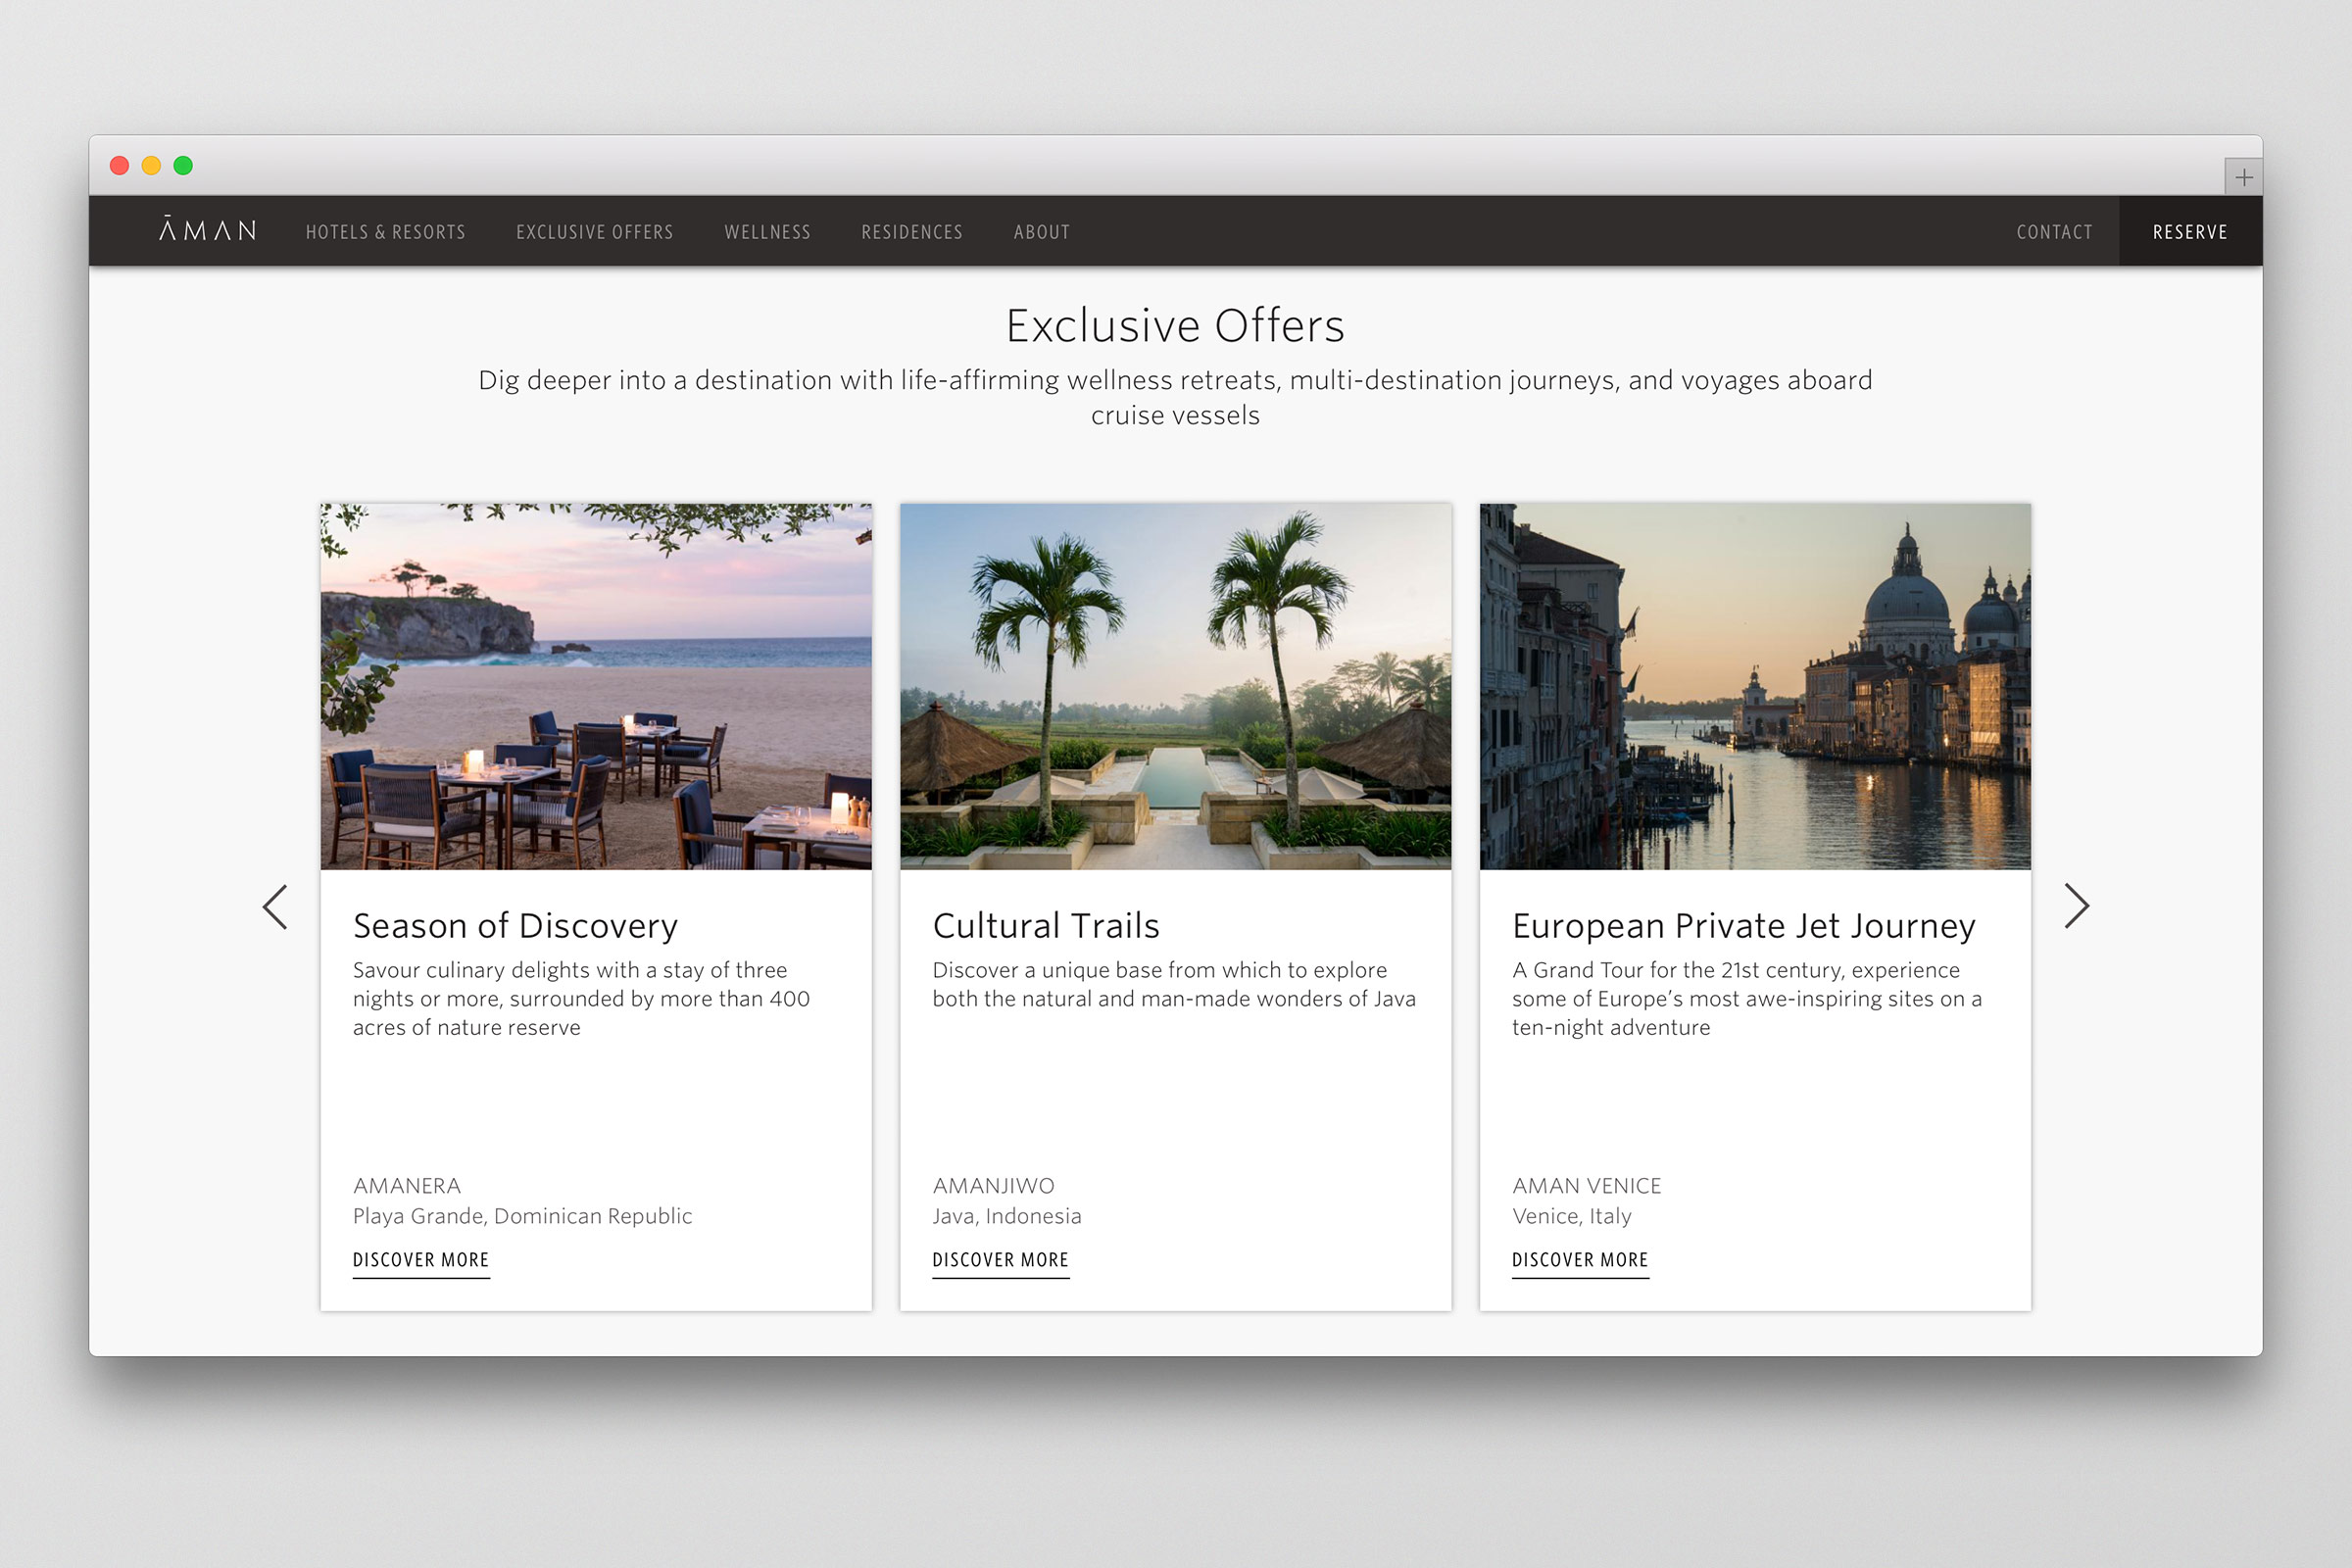Navigate to the Wellness section

(767, 232)
